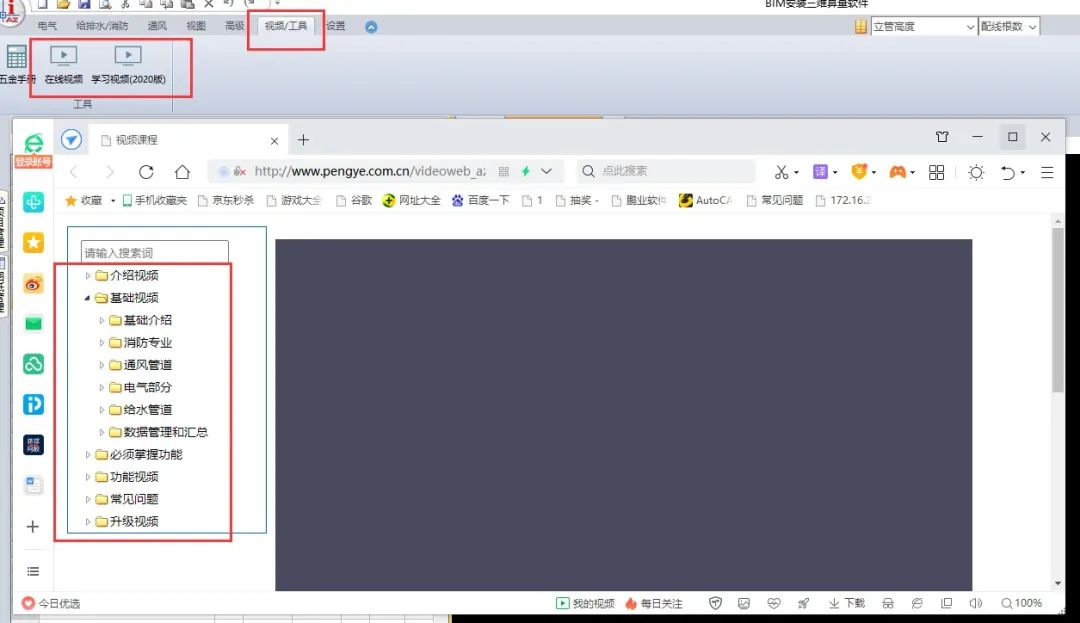Click the 请输入搜索词 search field

tap(154, 253)
